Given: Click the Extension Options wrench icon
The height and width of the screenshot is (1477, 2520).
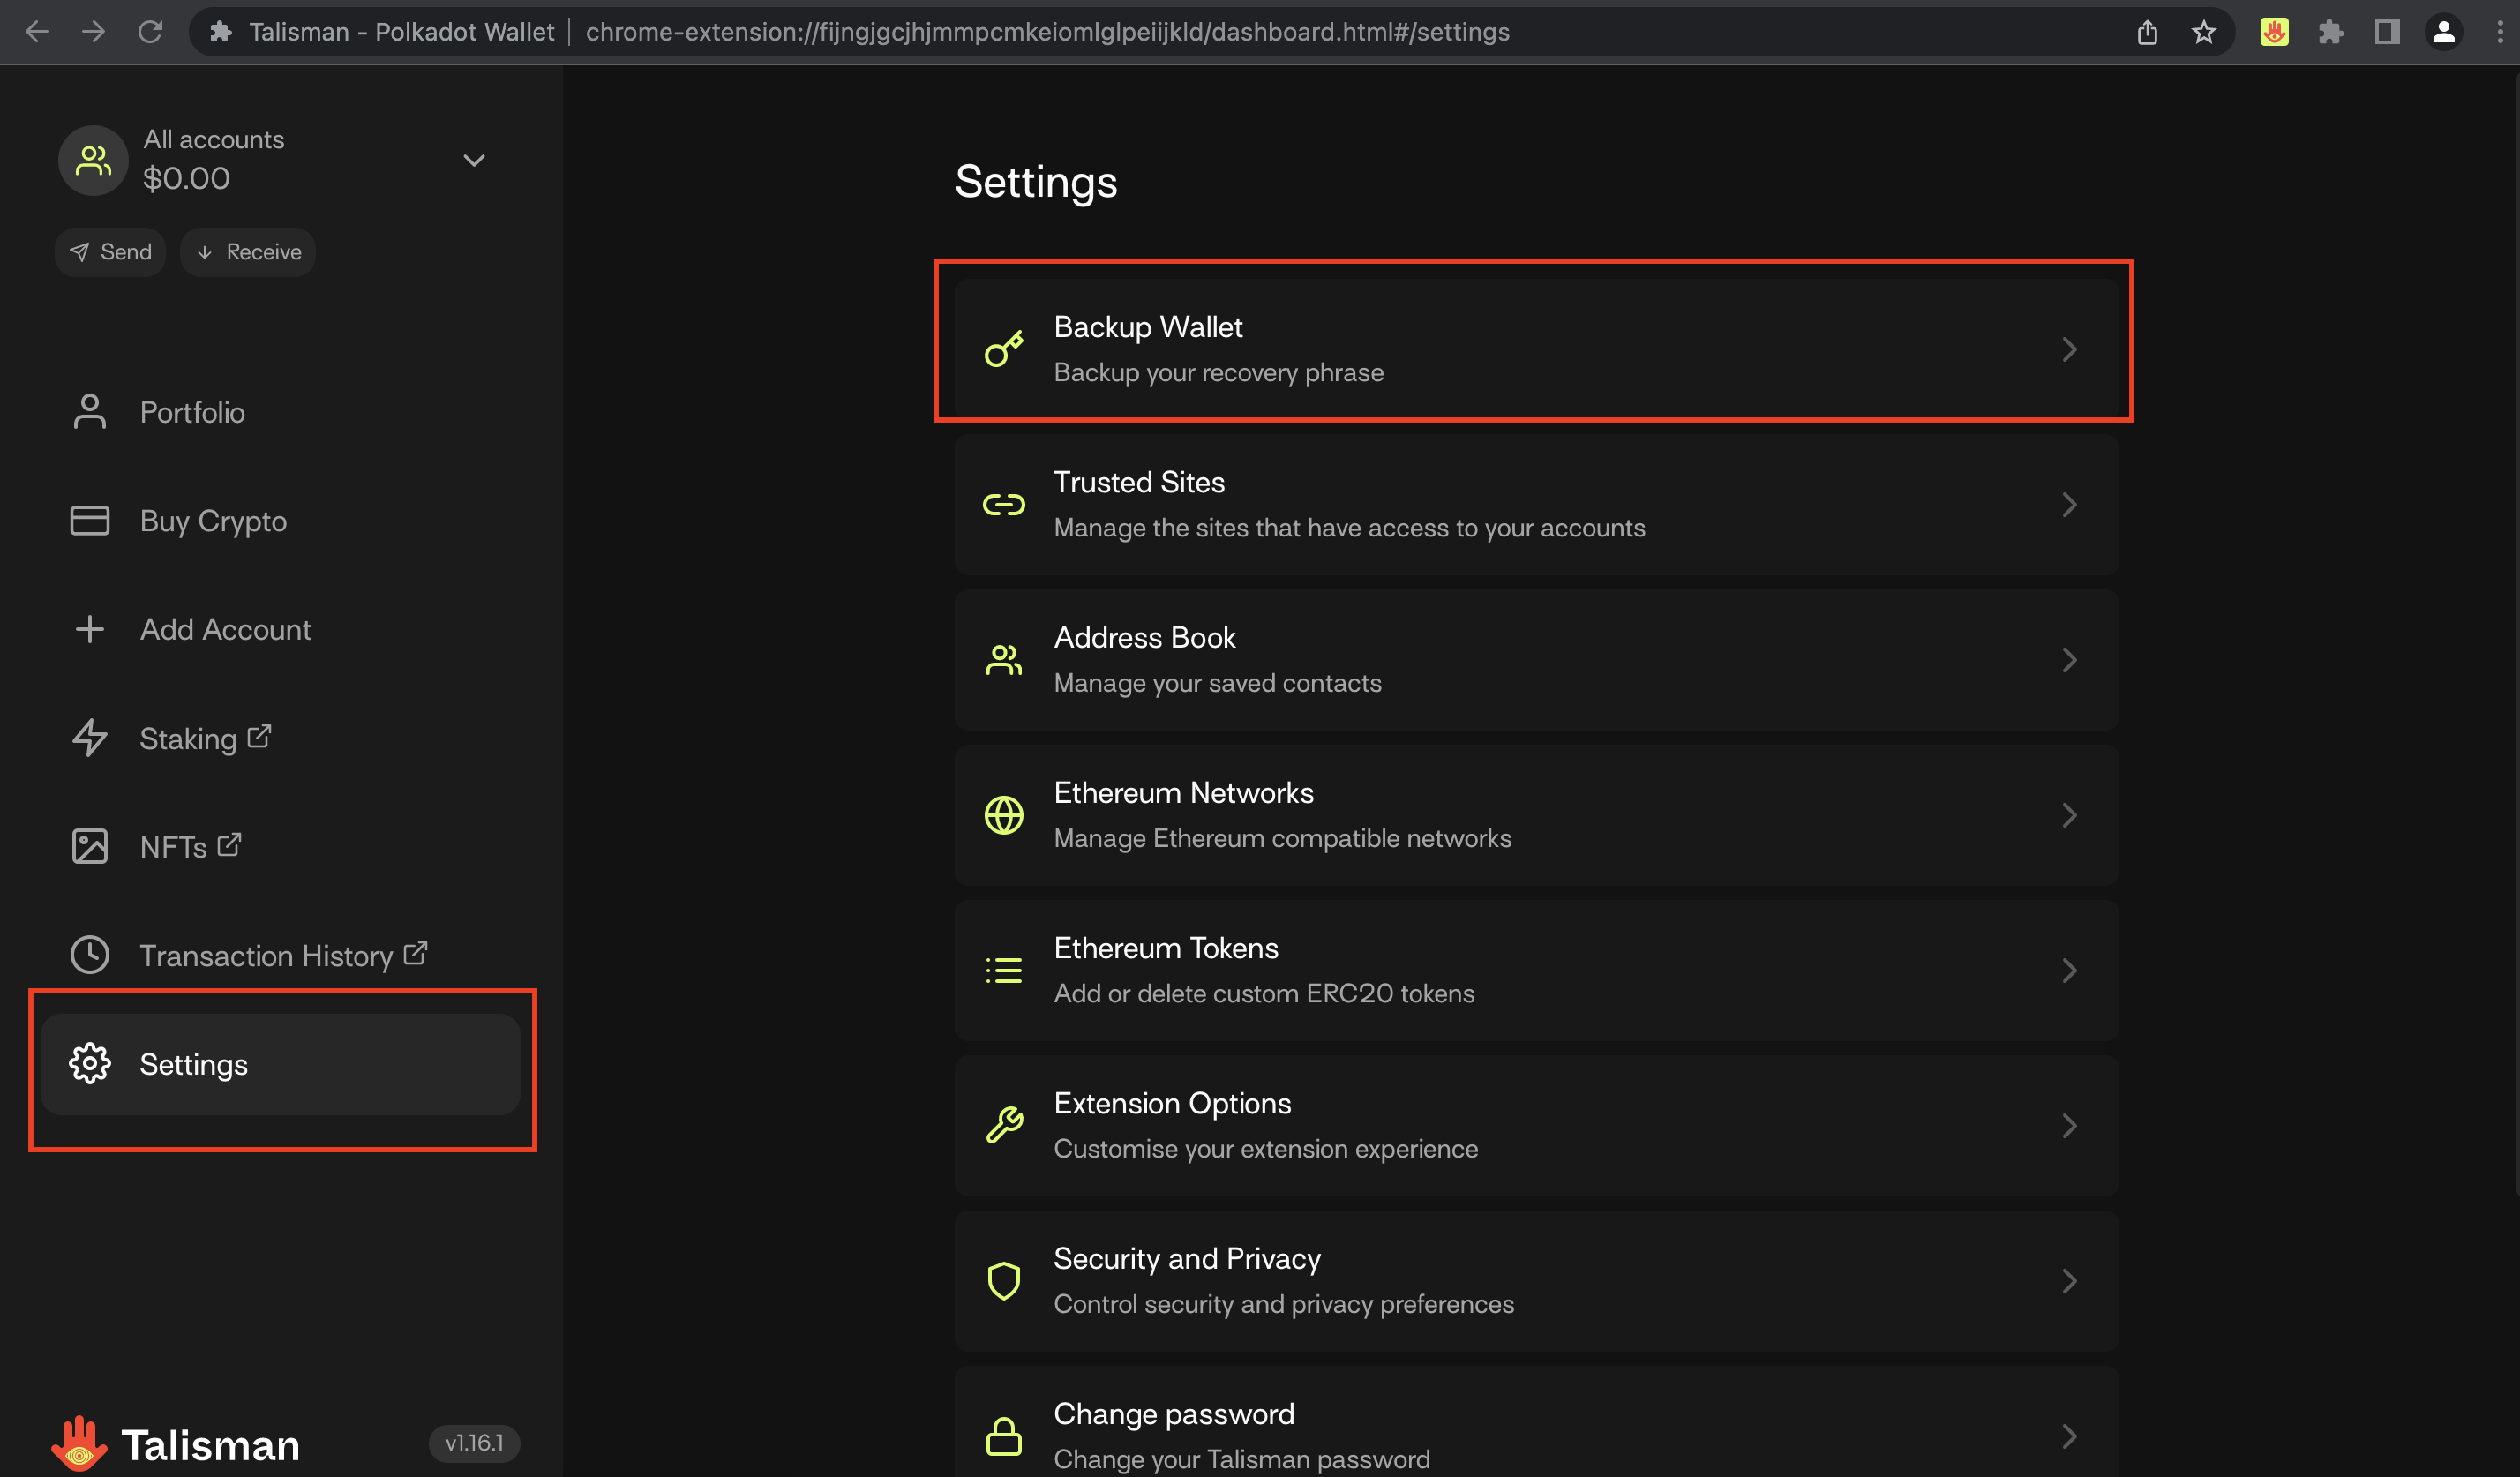Looking at the screenshot, I should (x=1004, y=1125).
